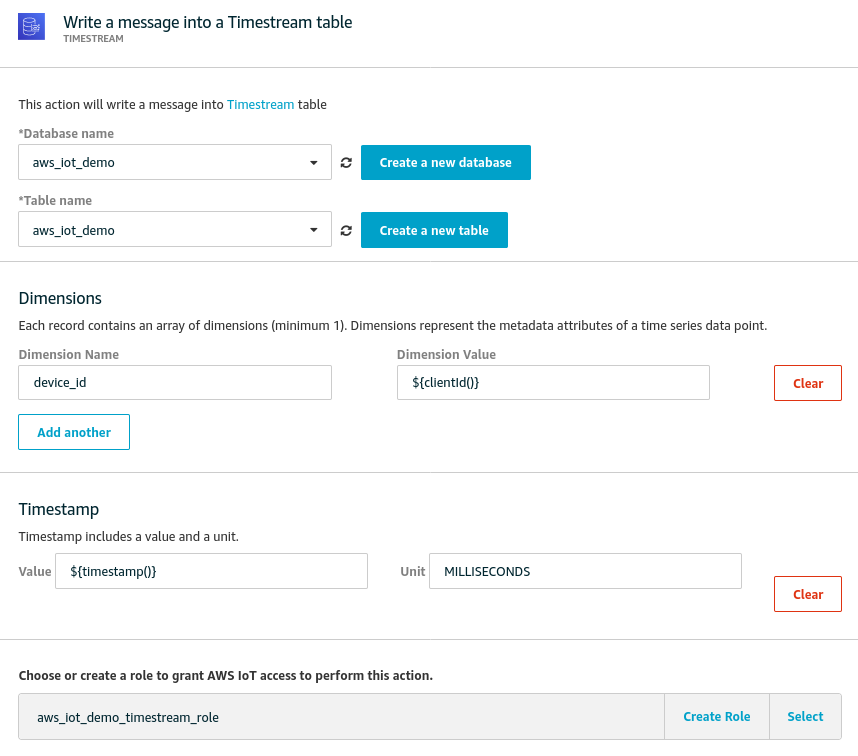
Task: Open the database name dropdown arrow
Action: [315, 162]
